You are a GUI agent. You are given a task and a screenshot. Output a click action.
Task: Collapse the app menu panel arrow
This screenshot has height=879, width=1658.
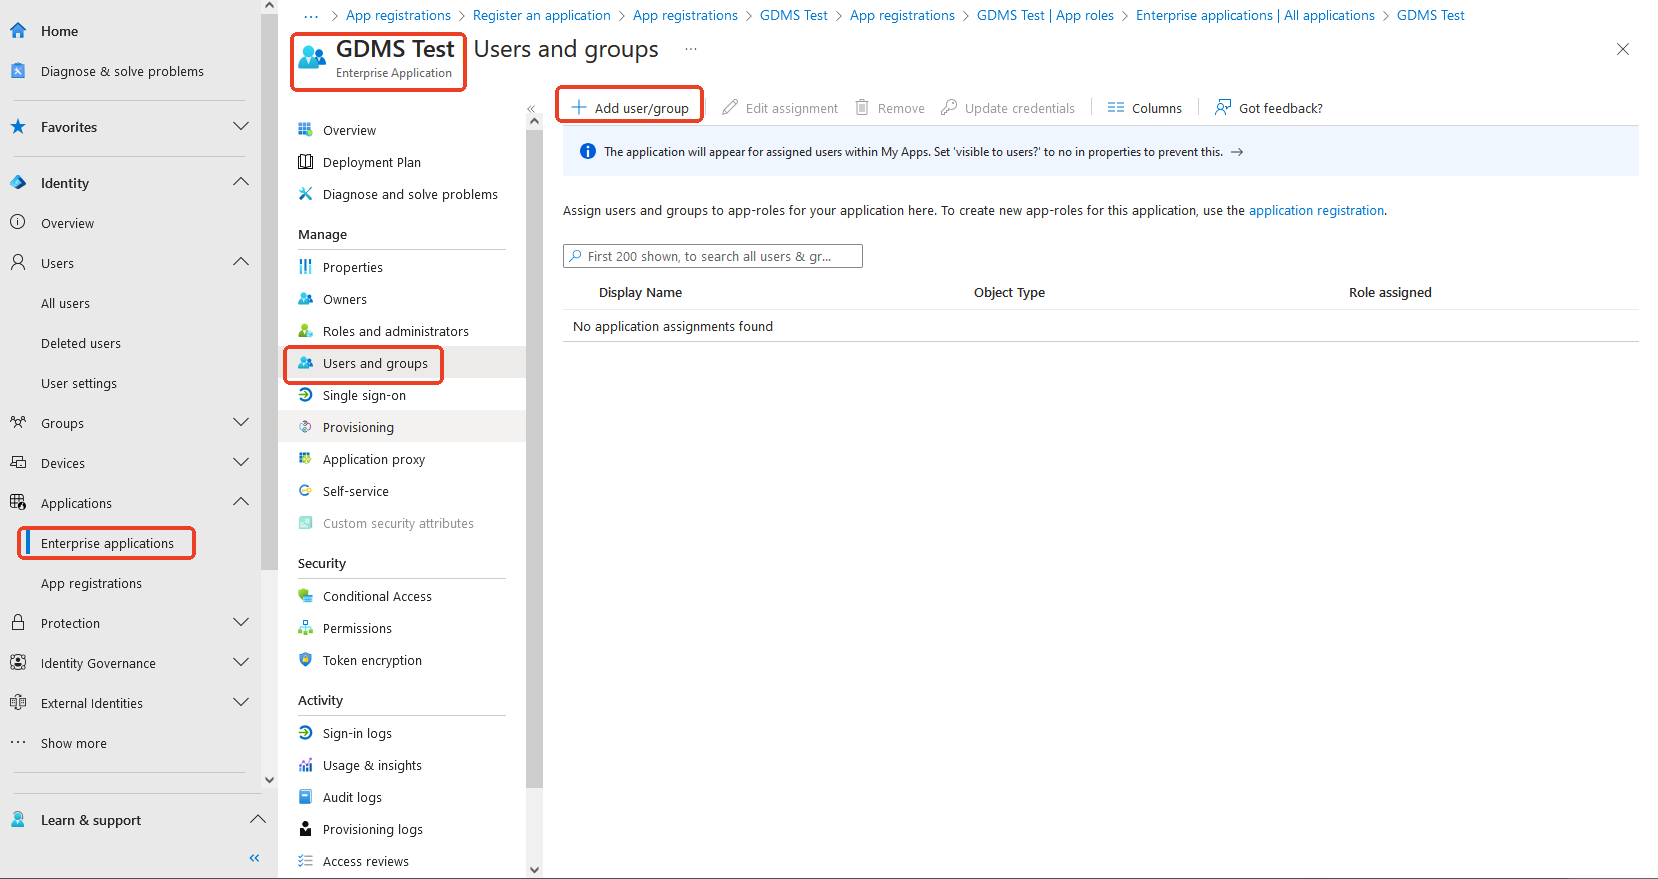click(531, 108)
